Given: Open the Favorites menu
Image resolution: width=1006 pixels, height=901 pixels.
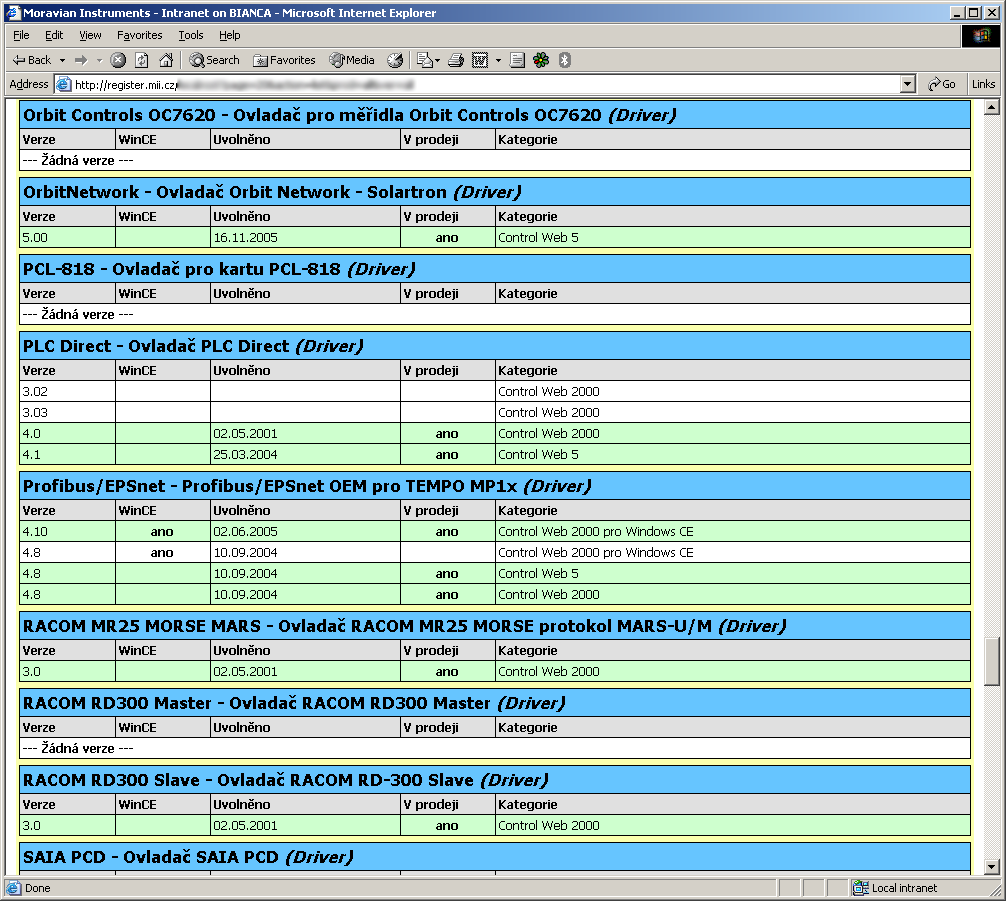Looking at the screenshot, I should (x=139, y=35).
